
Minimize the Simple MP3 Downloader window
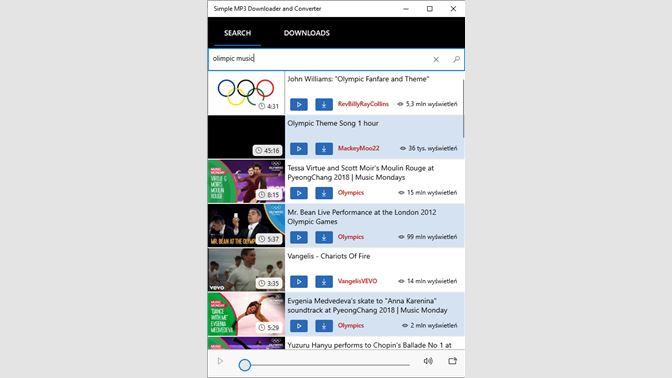point(406,9)
